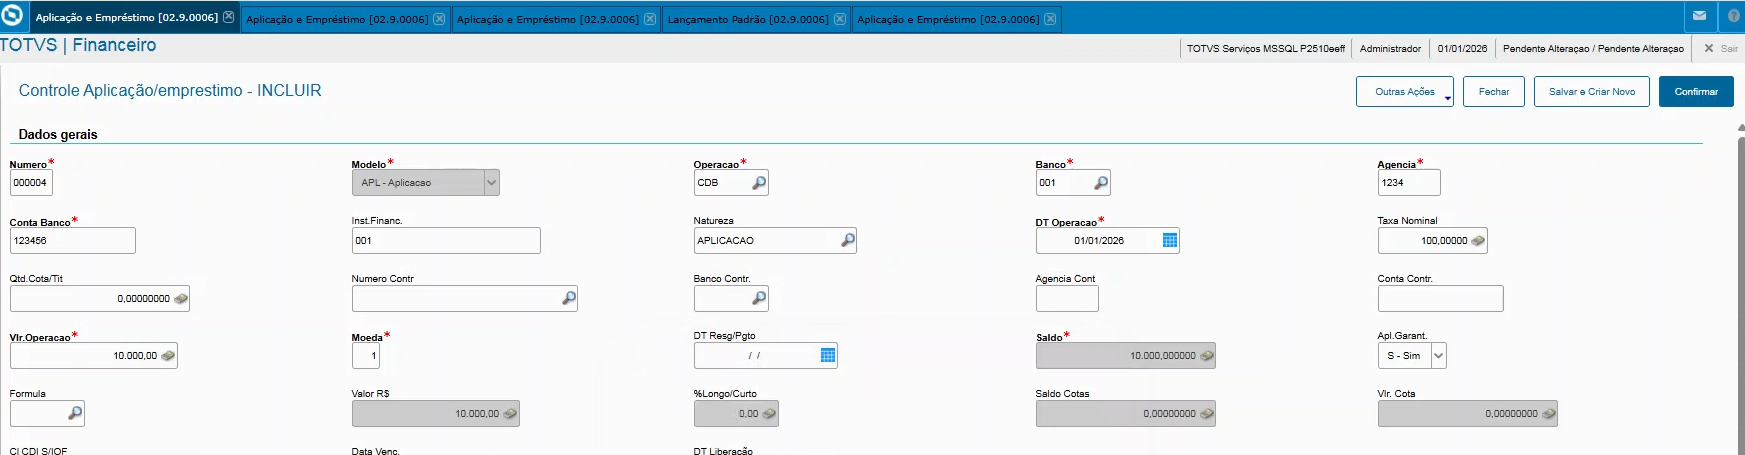Close the second Aplicação e Empréstimo tab
Screen dimensions: 1745x455
pos(439,19)
